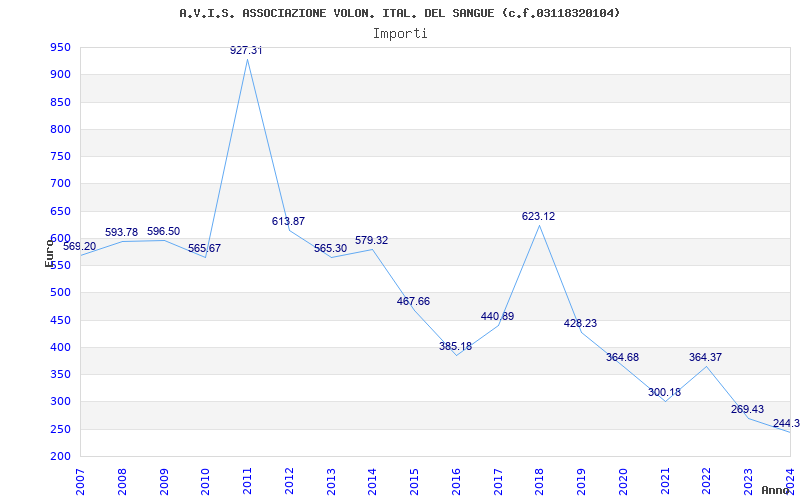This screenshot has height=500, width=800.
Task: Click the 269.43 data label
Action: (747, 409)
